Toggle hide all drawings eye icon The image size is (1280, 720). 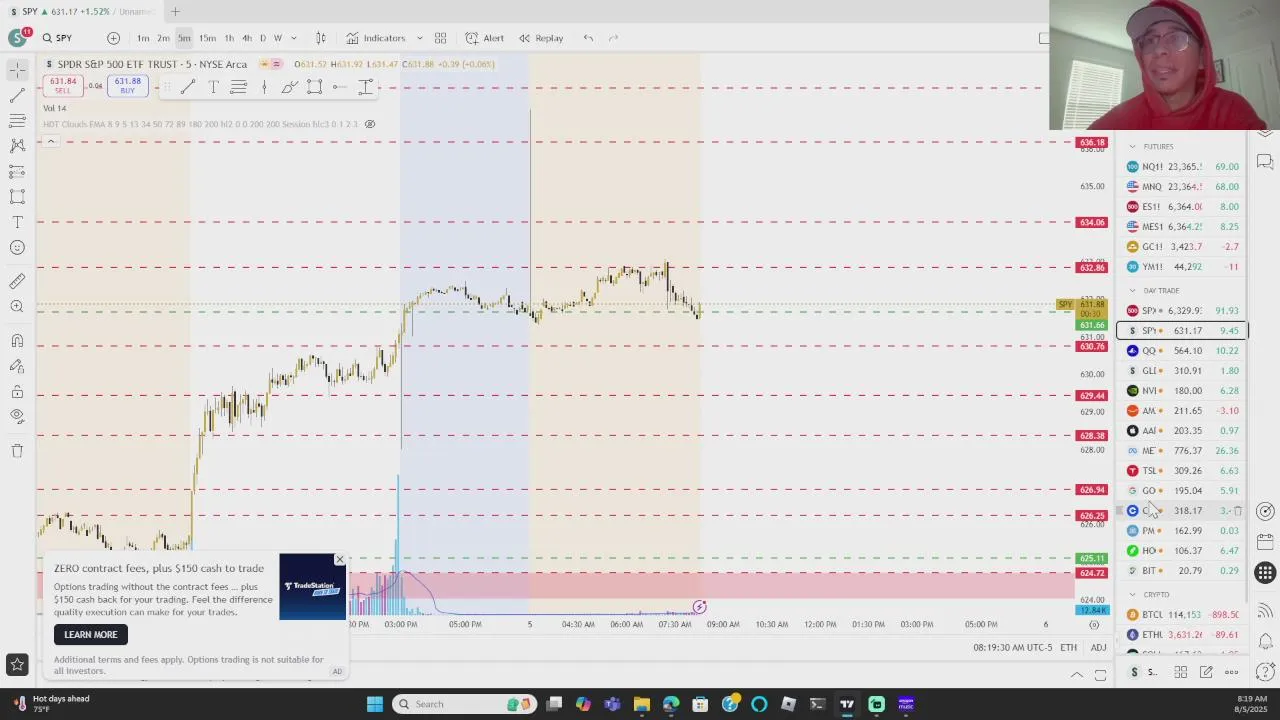[17, 417]
